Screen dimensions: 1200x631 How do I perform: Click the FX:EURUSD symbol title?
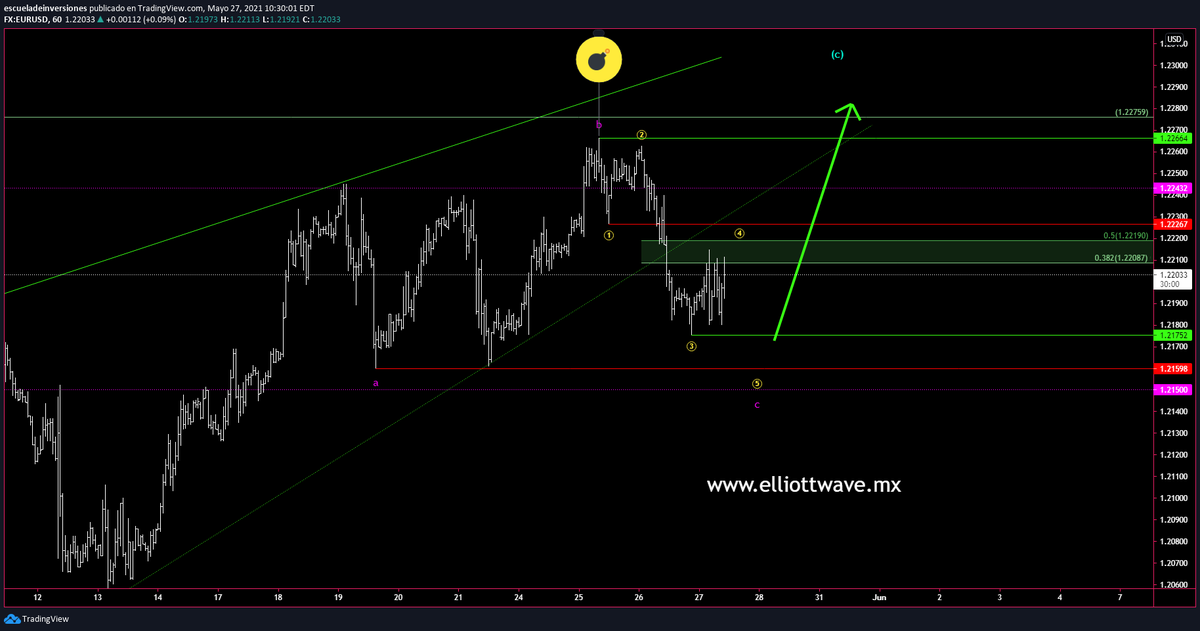(x=32, y=18)
